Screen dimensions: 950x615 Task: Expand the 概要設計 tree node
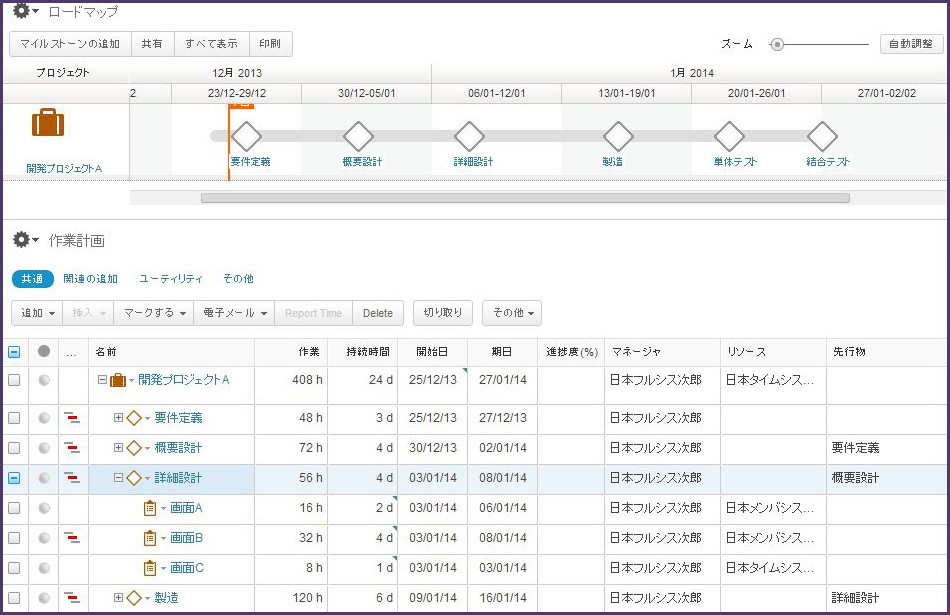(118, 448)
